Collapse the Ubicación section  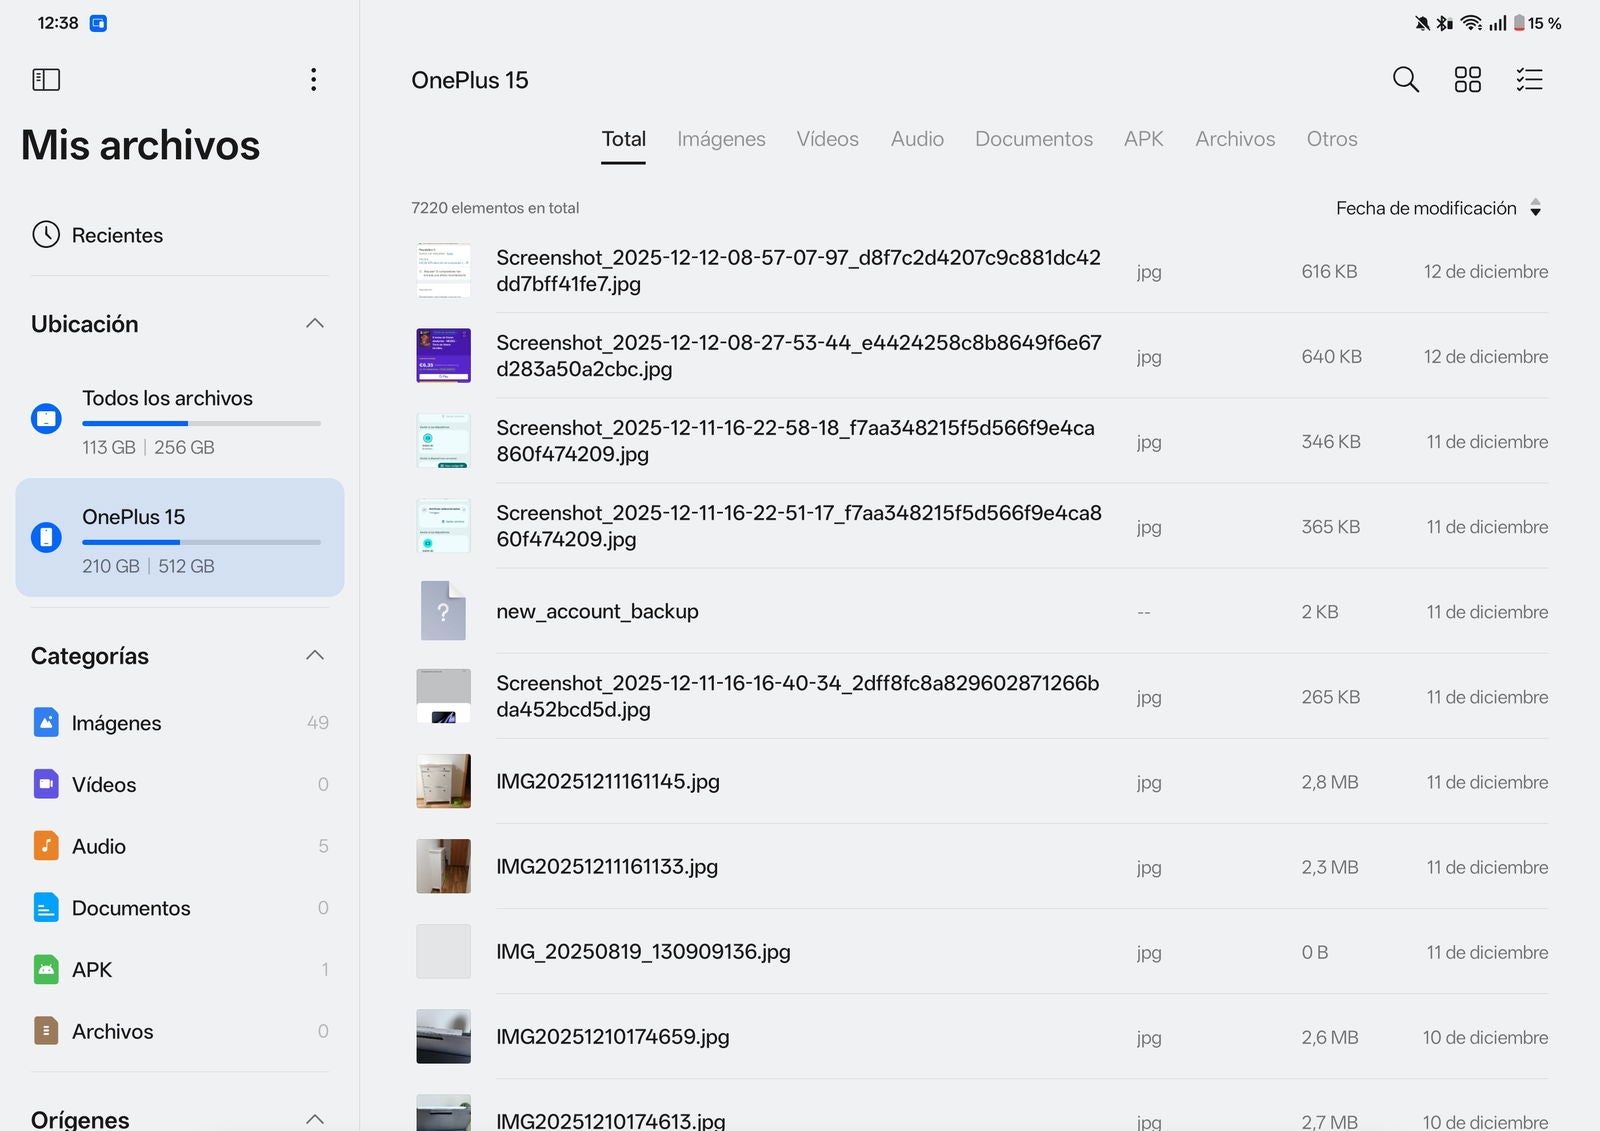point(315,324)
